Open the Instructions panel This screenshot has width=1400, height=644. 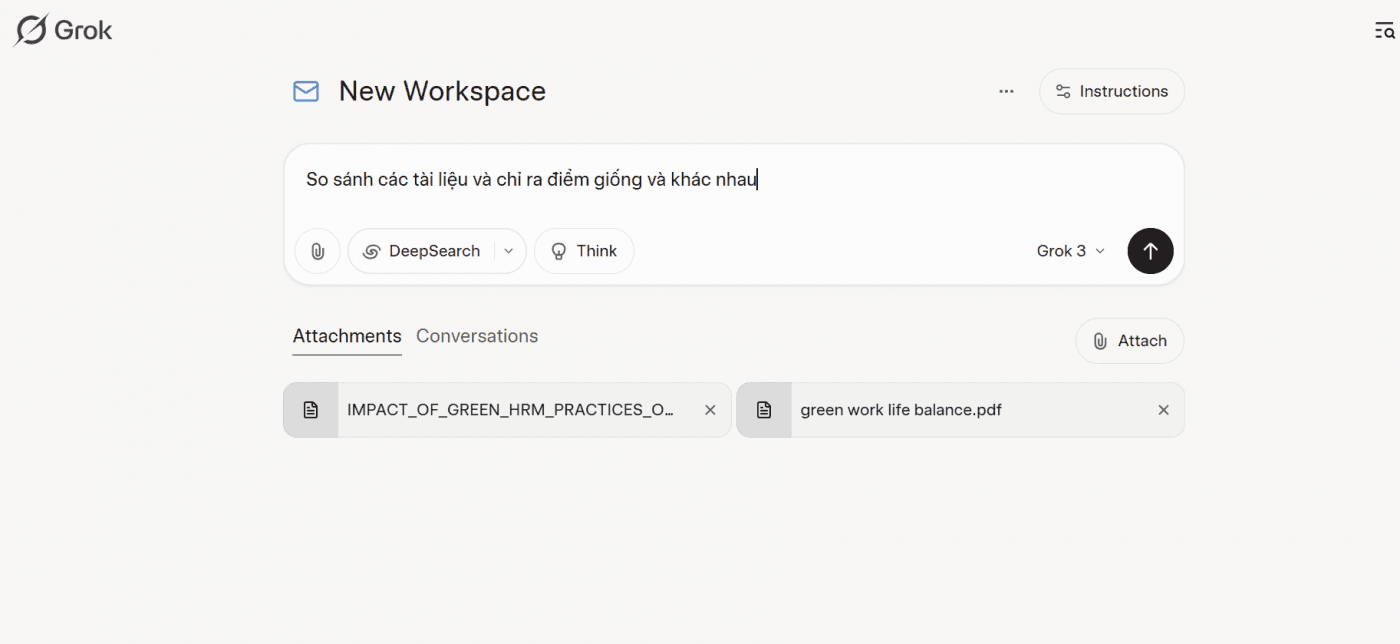(x=1111, y=91)
